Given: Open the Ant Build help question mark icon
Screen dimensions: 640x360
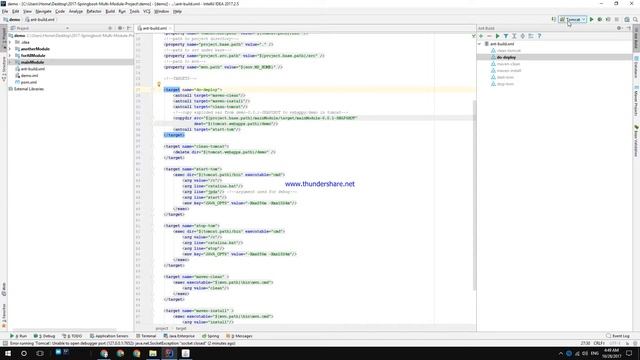Looking at the screenshot, I should coord(539,36).
